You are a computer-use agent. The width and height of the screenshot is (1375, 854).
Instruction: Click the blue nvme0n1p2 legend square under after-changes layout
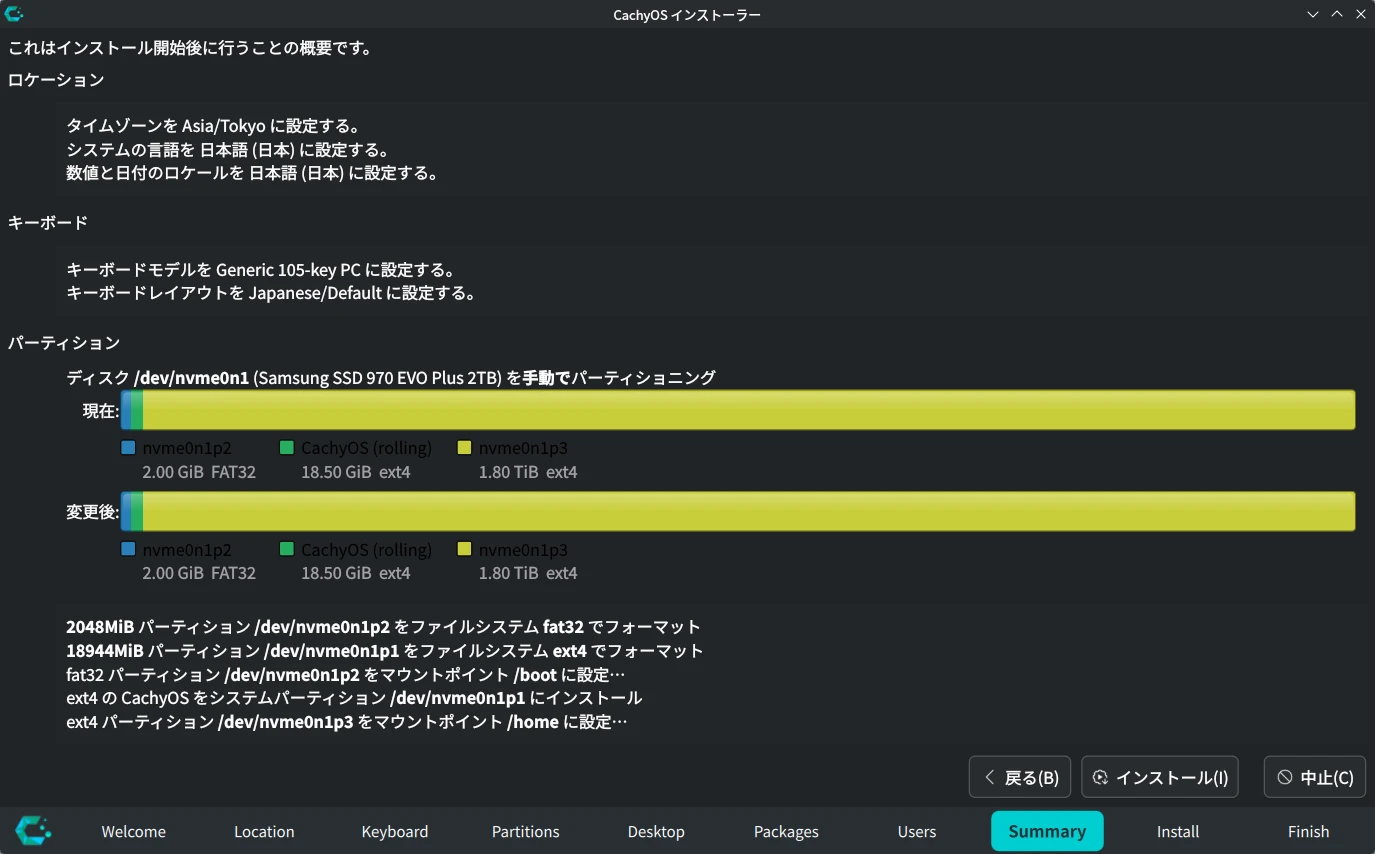click(x=128, y=549)
